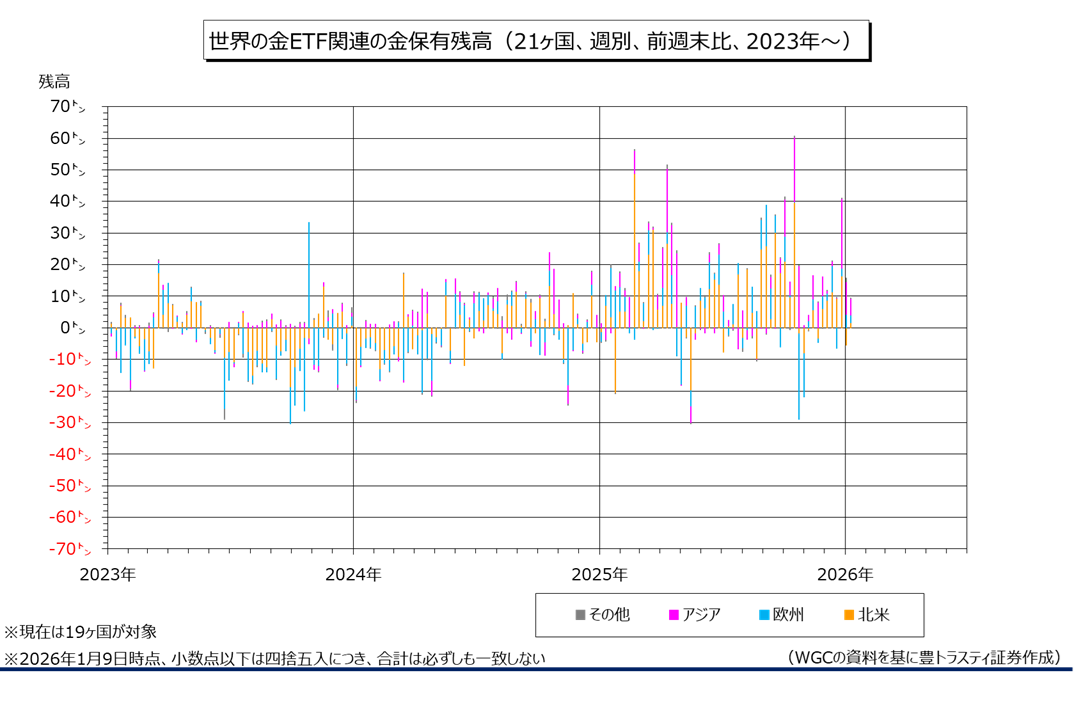The width and height of the screenshot is (1074, 707).
Task: Click the orange 北米 legend swatch
Action: pyautogui.click(x=848, y=615)
